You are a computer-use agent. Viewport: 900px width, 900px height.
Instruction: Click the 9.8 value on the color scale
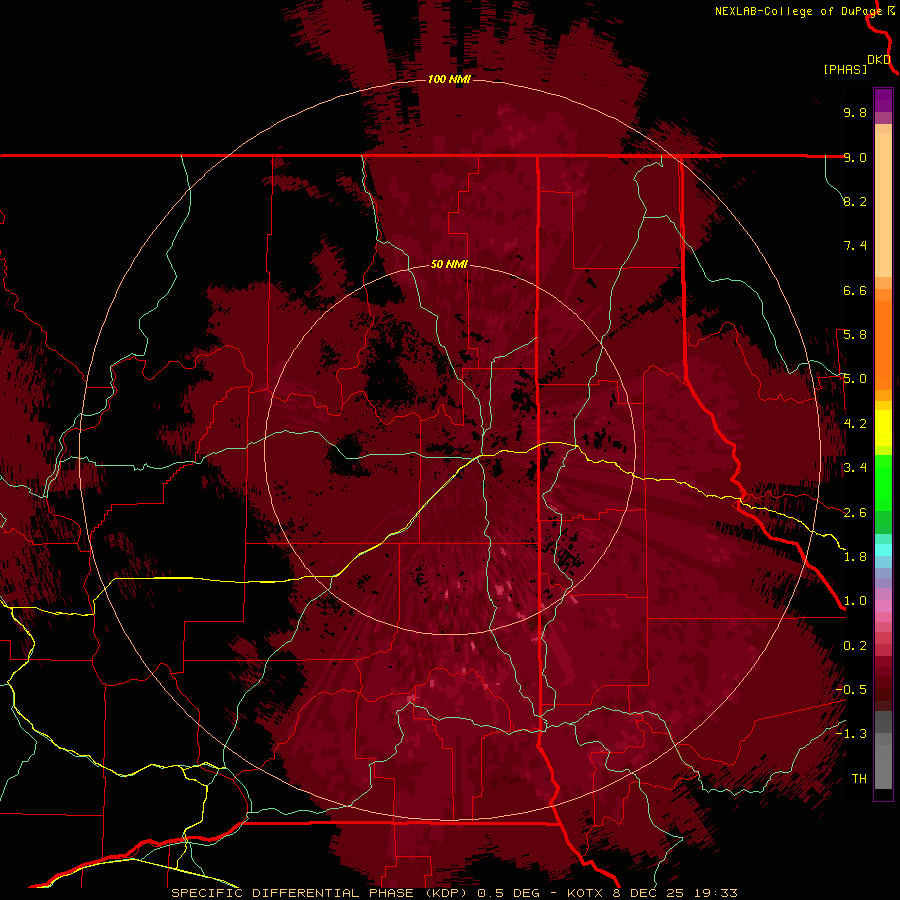pos(855,112)
